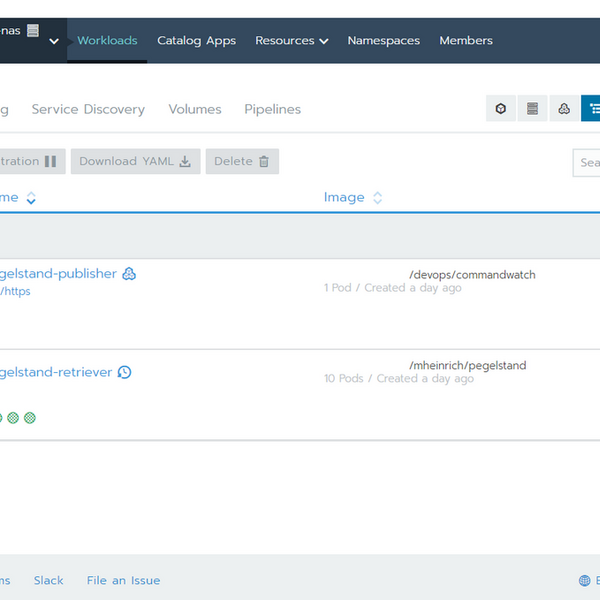Open the Pipelines tab
Image resolution: width=600 pixels, height=600 pixels.
(272, 109)
